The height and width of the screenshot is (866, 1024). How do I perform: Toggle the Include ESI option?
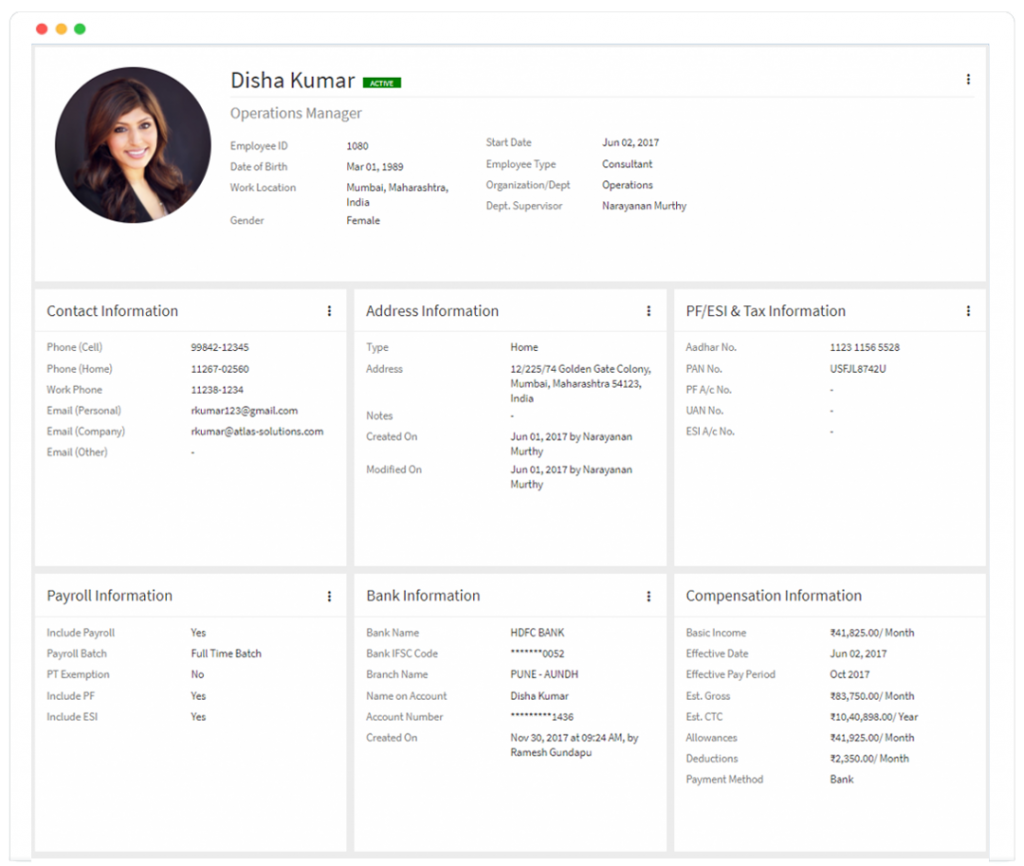(197, 716)
